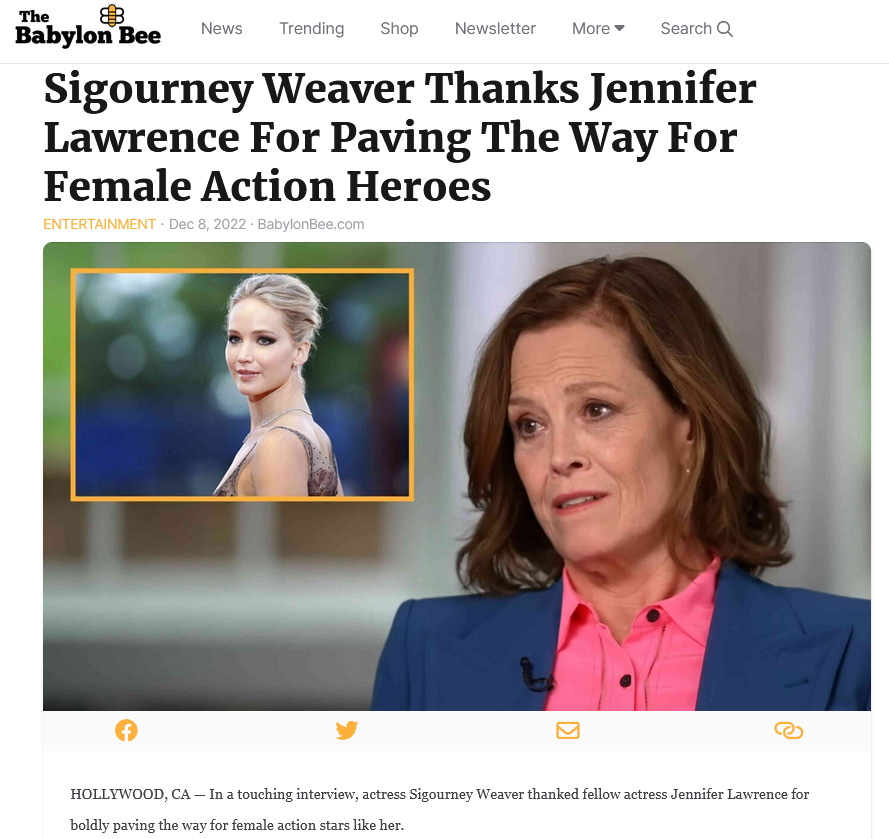Click the Dec 8, 2022 date

pos(208,224)
